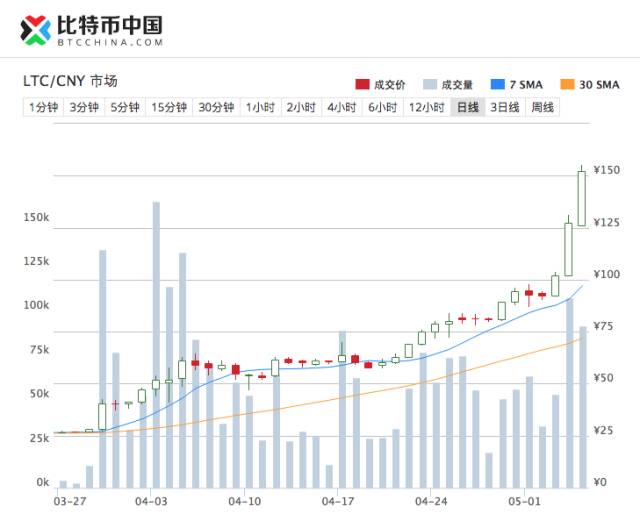Switch chart to 30分钟 interval
The height and width of the screenshot is (521, 640).
[216, 107]
